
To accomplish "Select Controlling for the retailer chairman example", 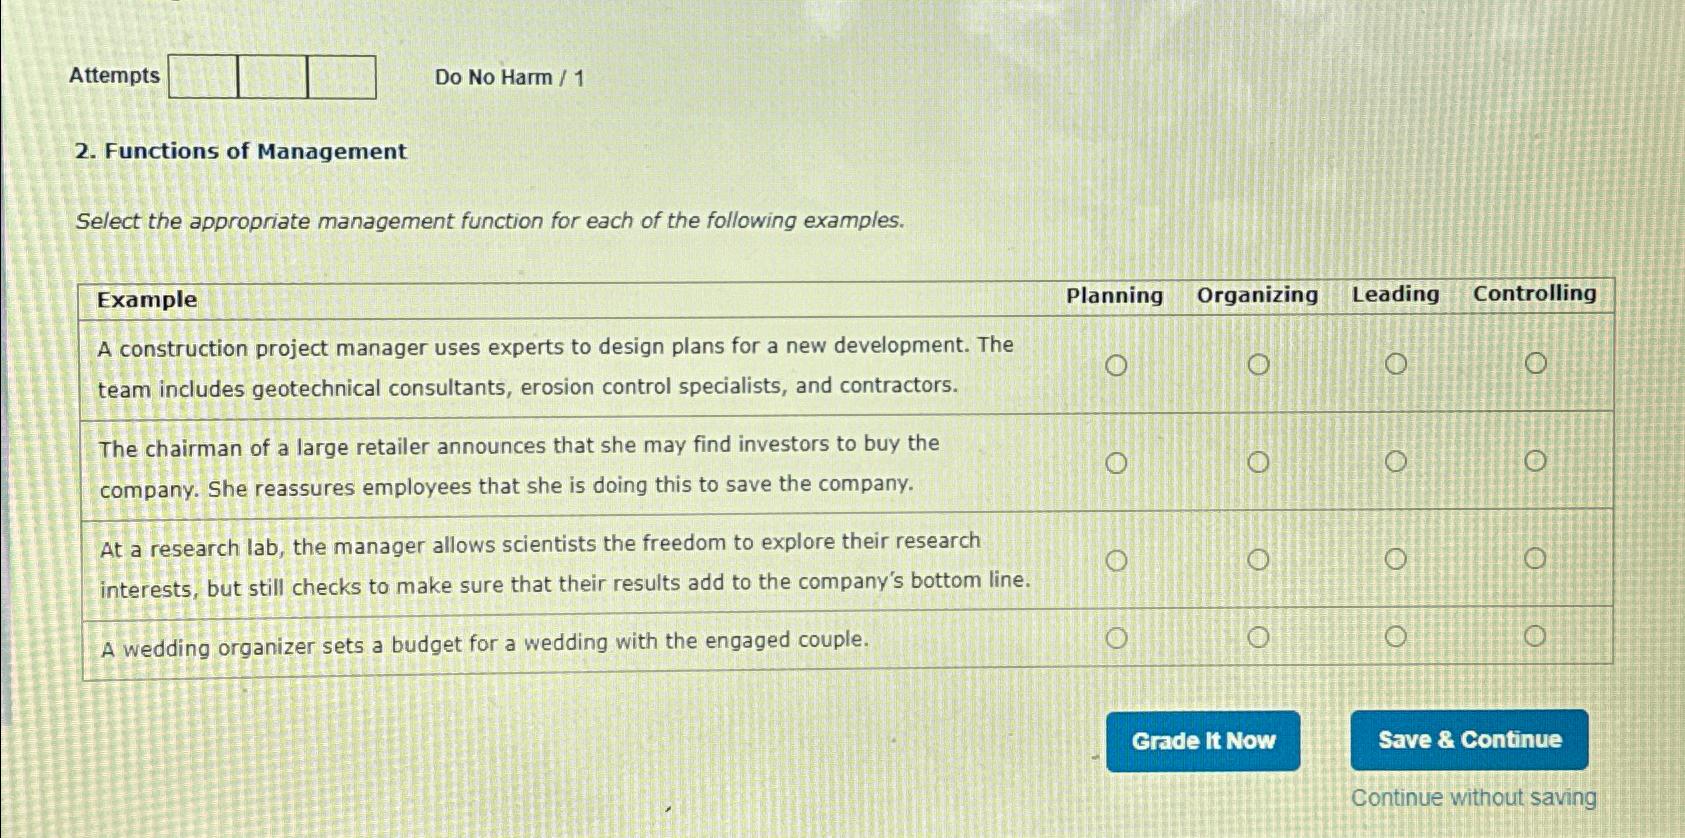I will click(x=1537, y=461).
